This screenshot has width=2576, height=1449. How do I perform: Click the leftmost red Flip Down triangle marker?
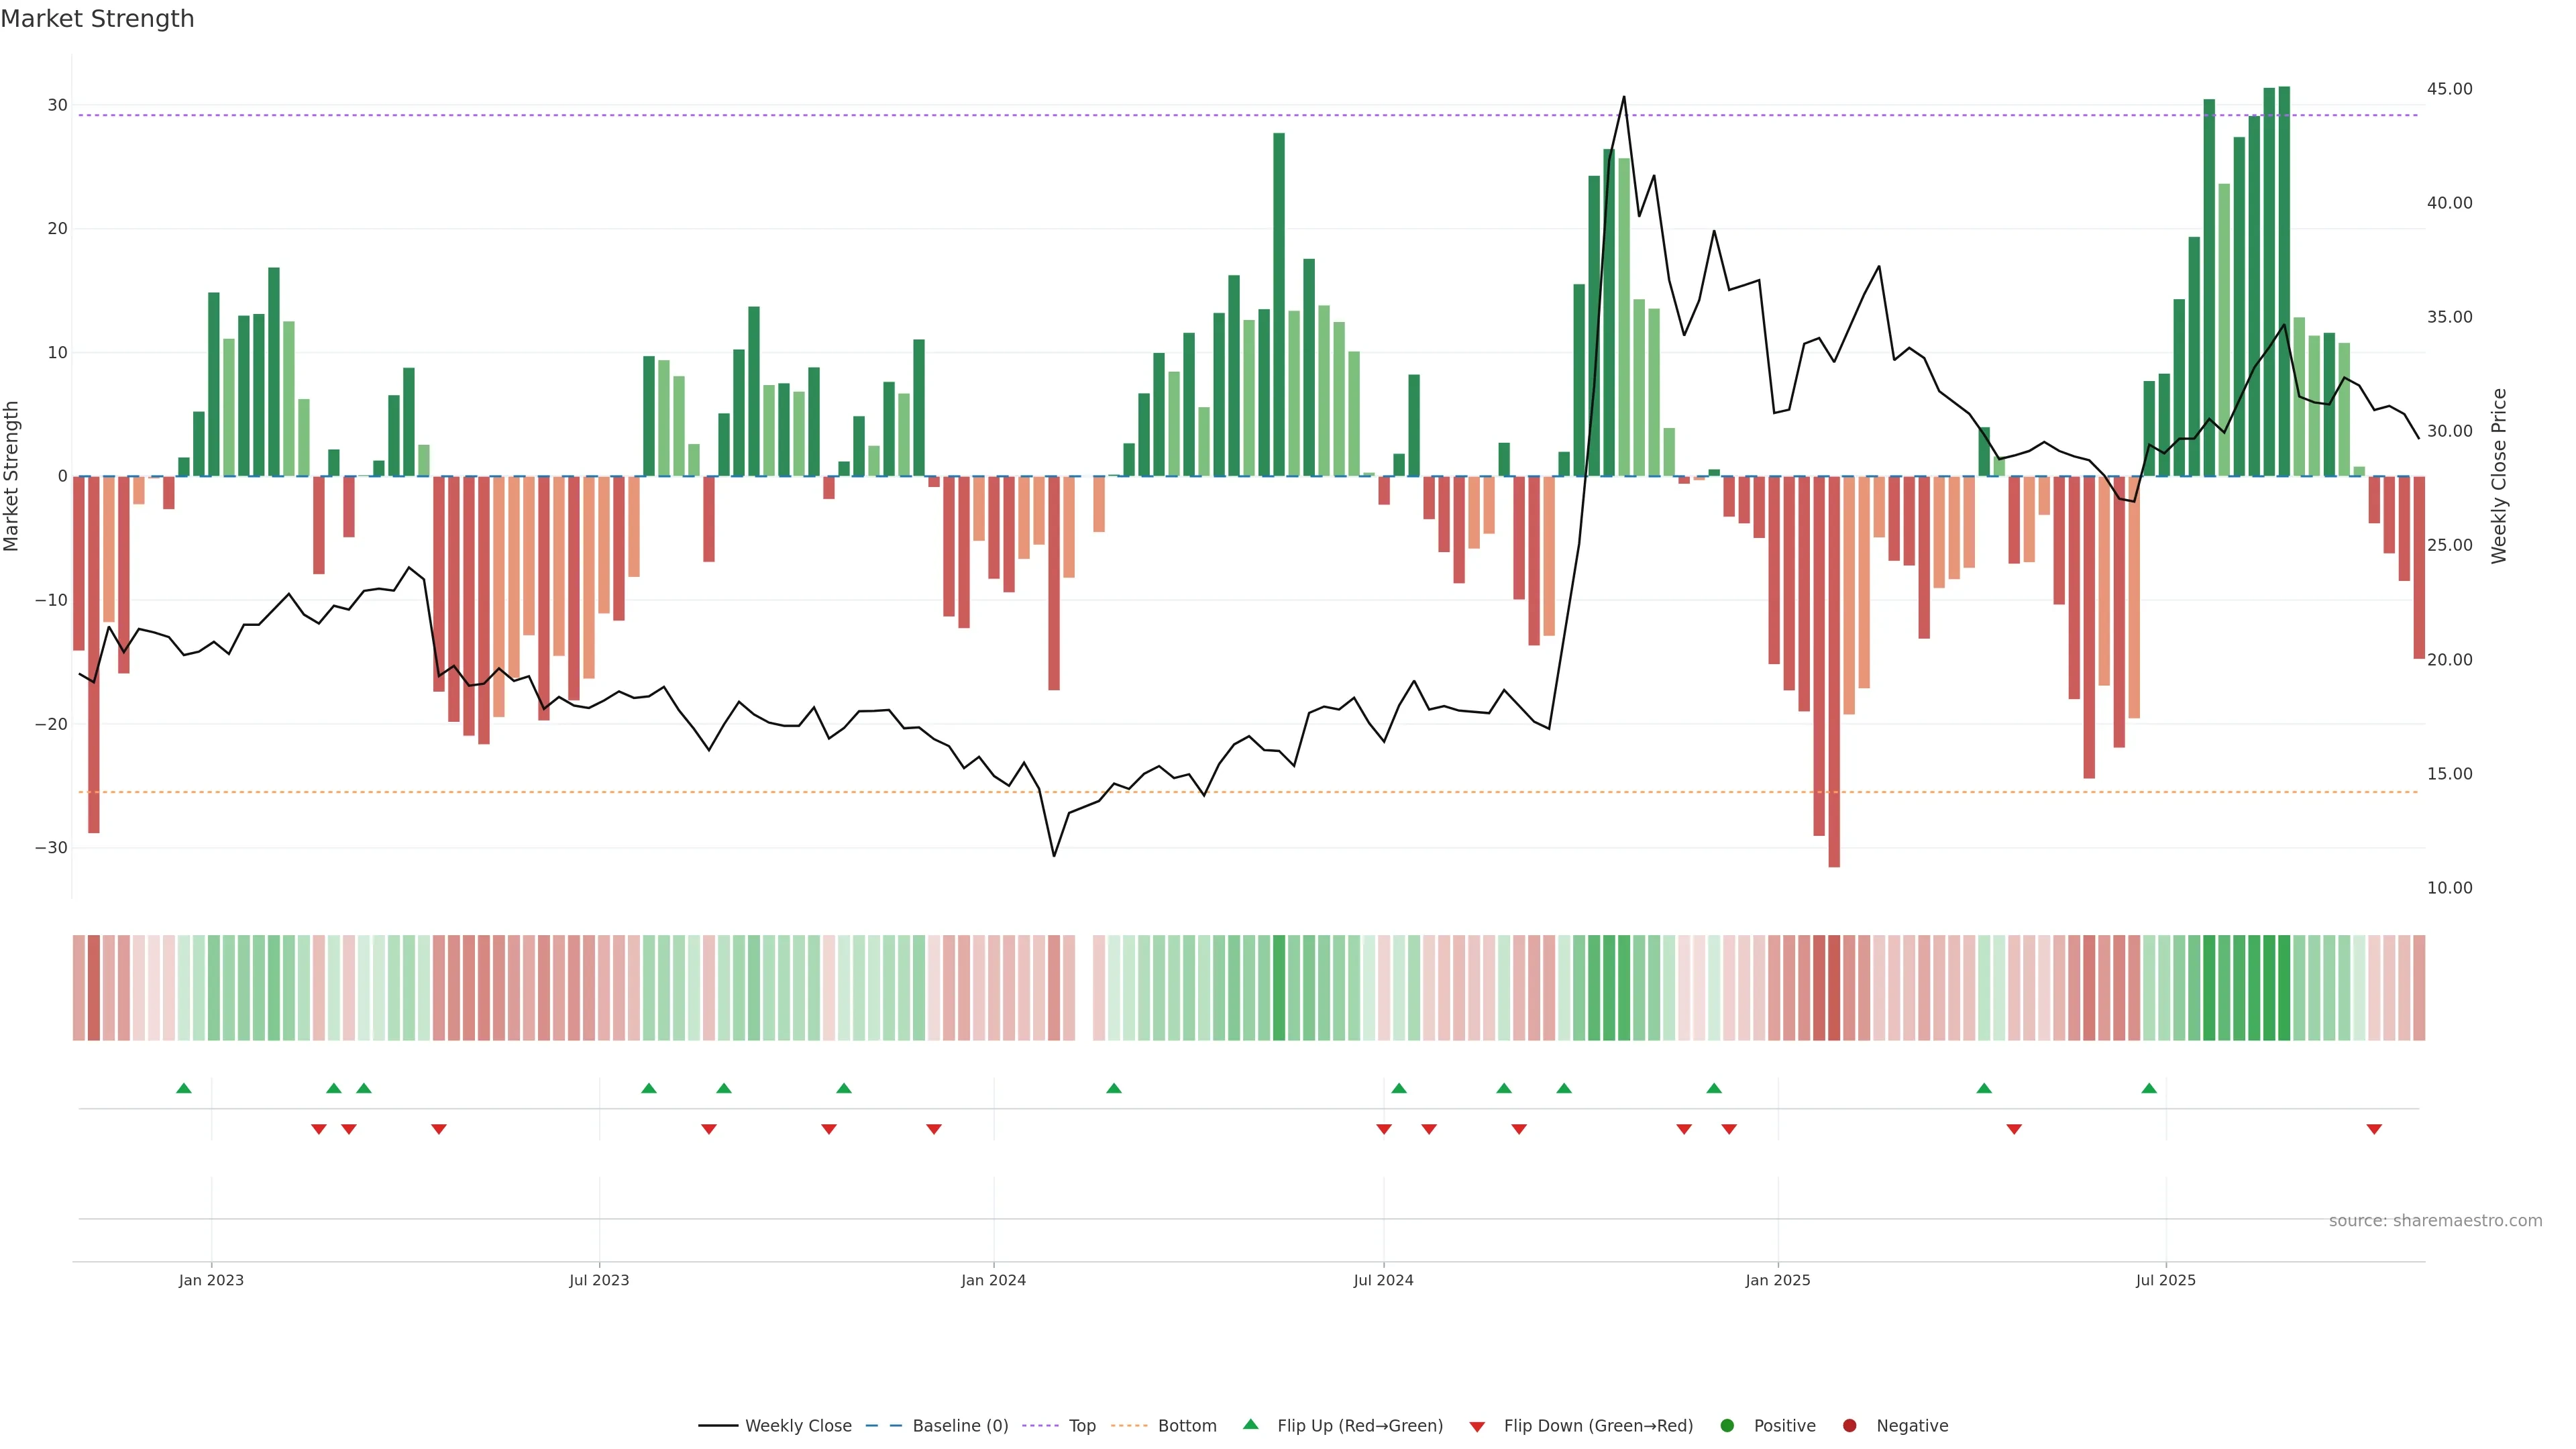coord(319,1129)
